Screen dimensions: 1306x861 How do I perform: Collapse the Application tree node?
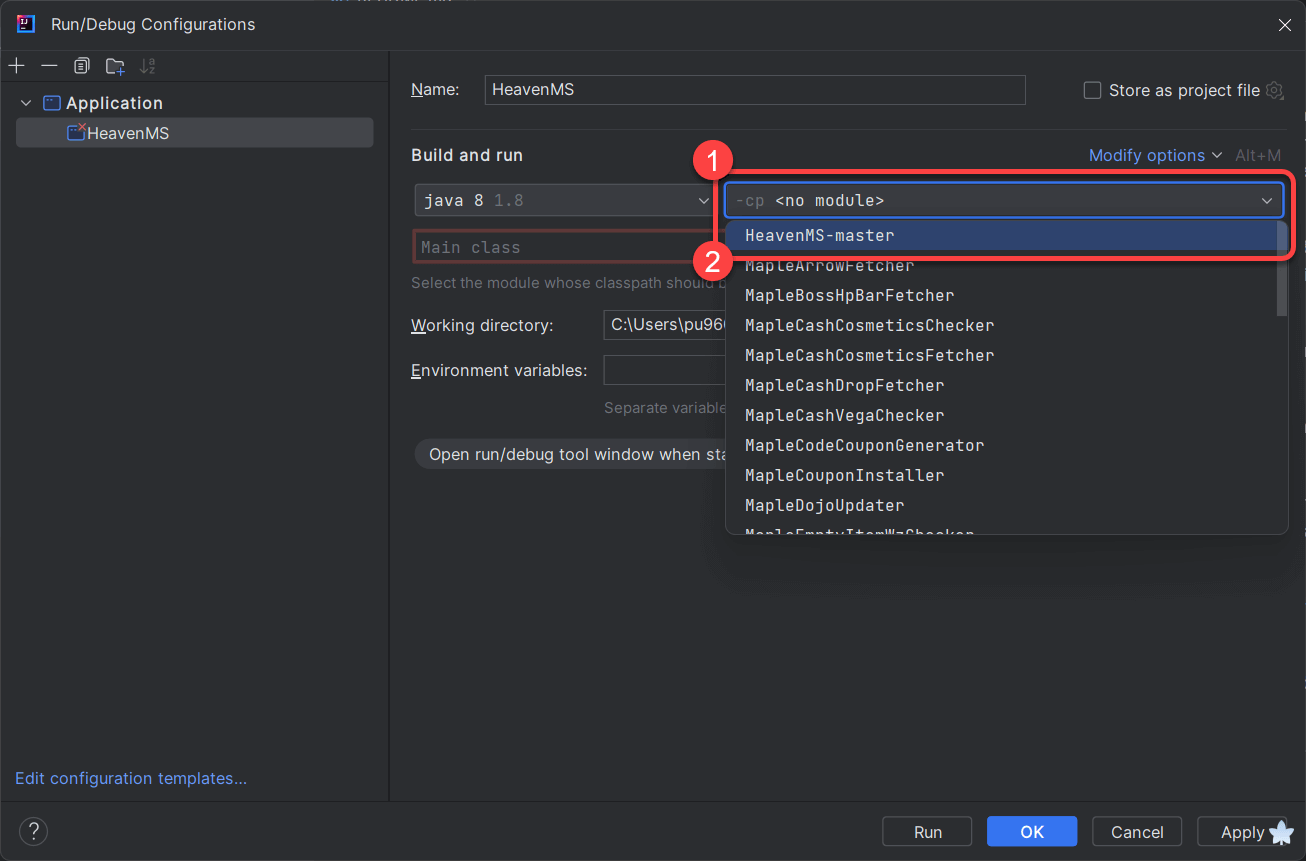click(x=26, y=103)
